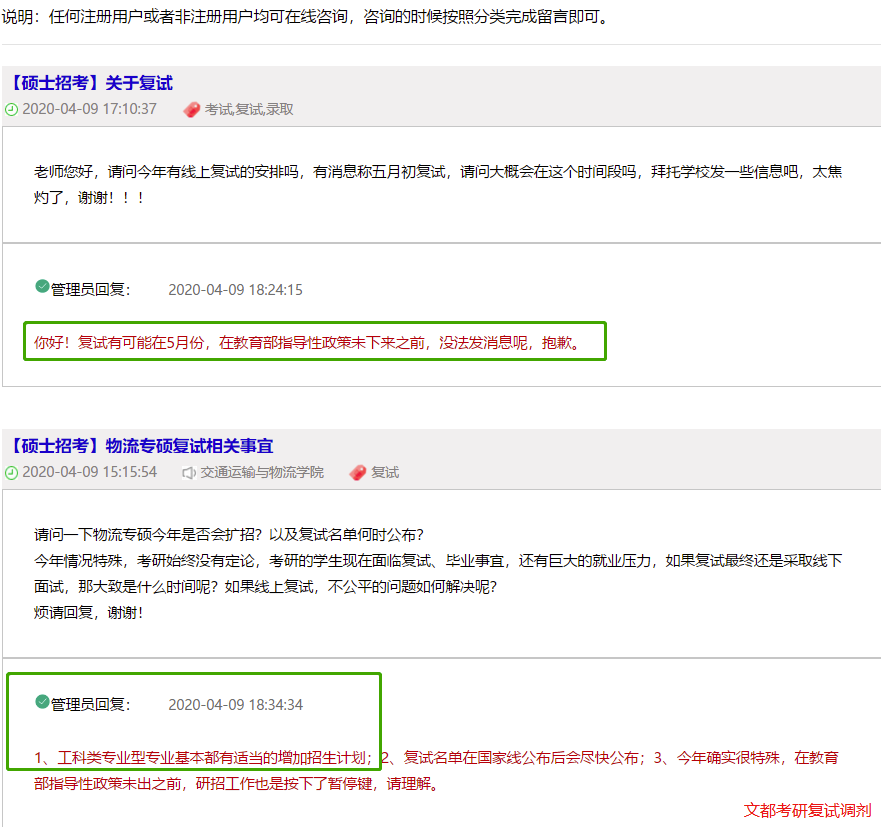Click the reply text starting 1、工科类专业型专业
Viewport: 881px width, 827px height.
click(436, 771)
